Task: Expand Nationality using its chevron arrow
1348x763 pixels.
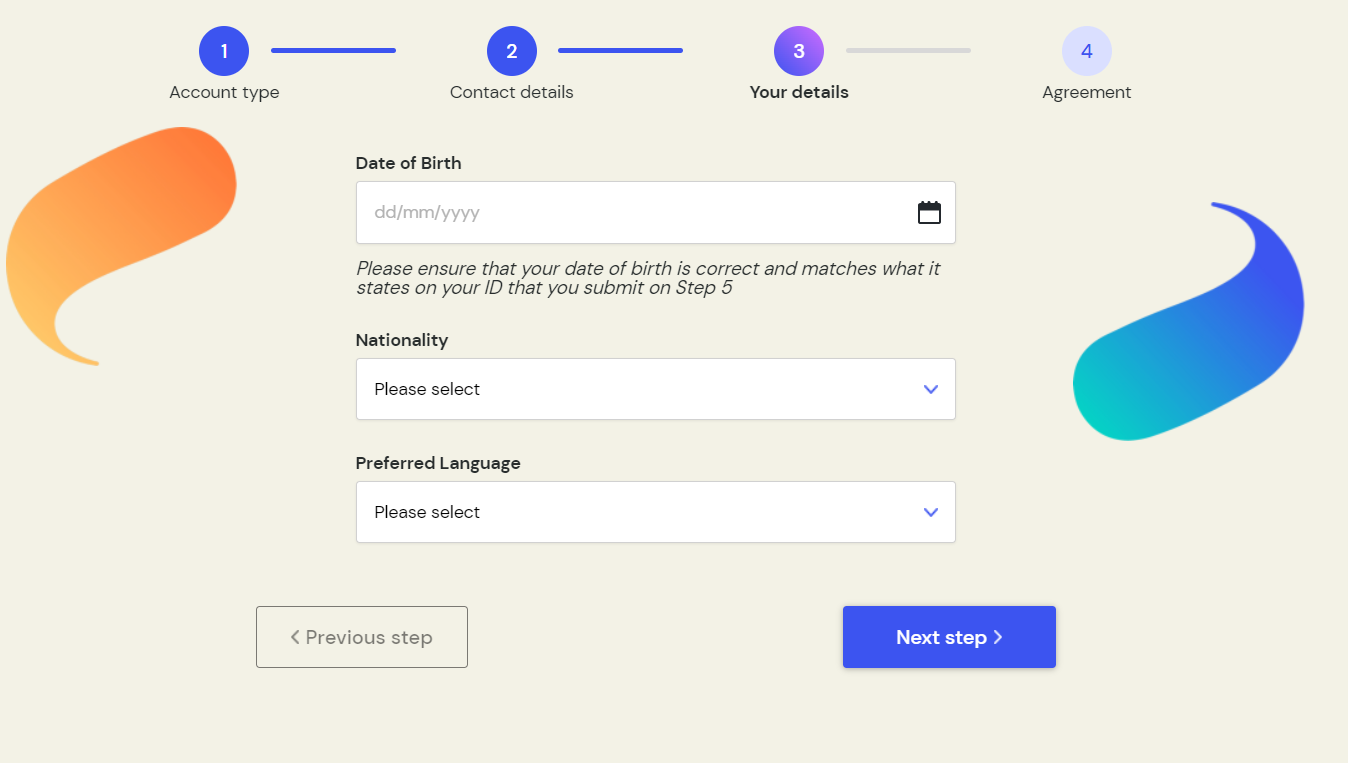Action: click(931, 389)
